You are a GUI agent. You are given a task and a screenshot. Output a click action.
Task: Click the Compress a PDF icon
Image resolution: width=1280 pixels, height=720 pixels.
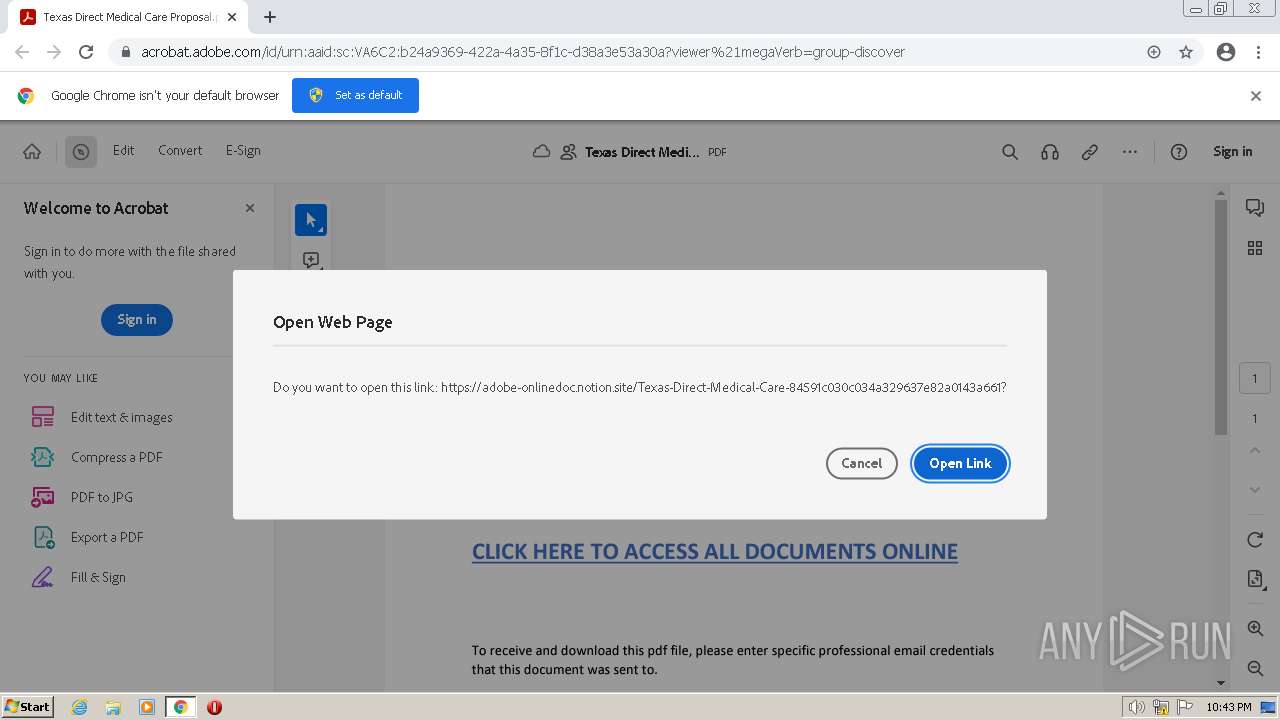(x=42, y=457)
